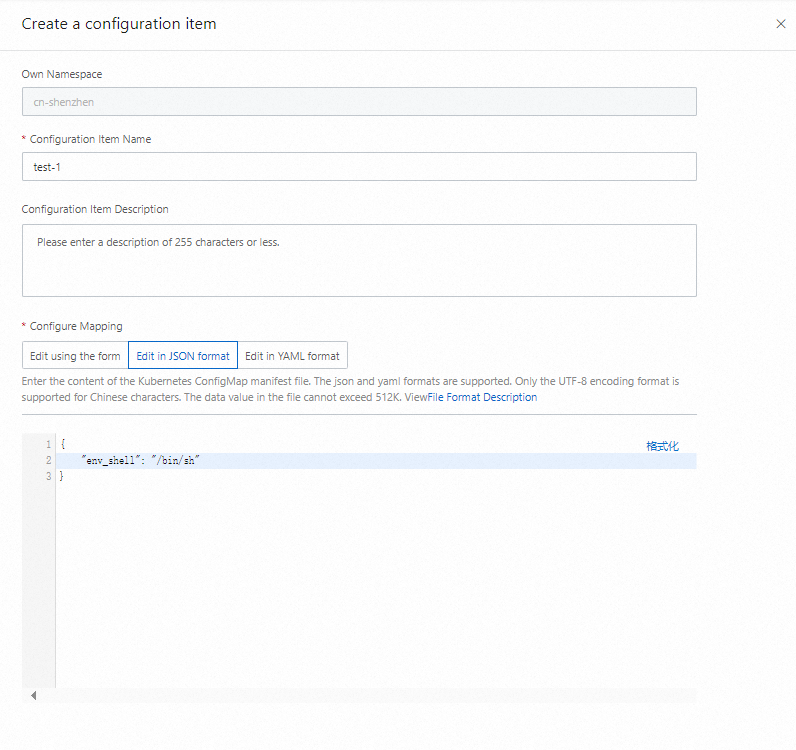The height and width of the screenshot is (750, 796).
Task: Click into the description text area
Action: tap(359, 260)
